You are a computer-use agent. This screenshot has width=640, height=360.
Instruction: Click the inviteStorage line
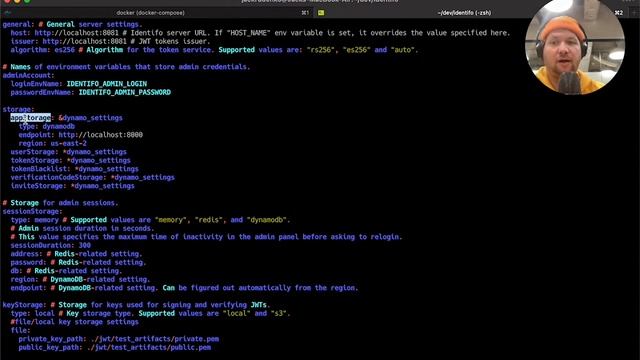73,186
